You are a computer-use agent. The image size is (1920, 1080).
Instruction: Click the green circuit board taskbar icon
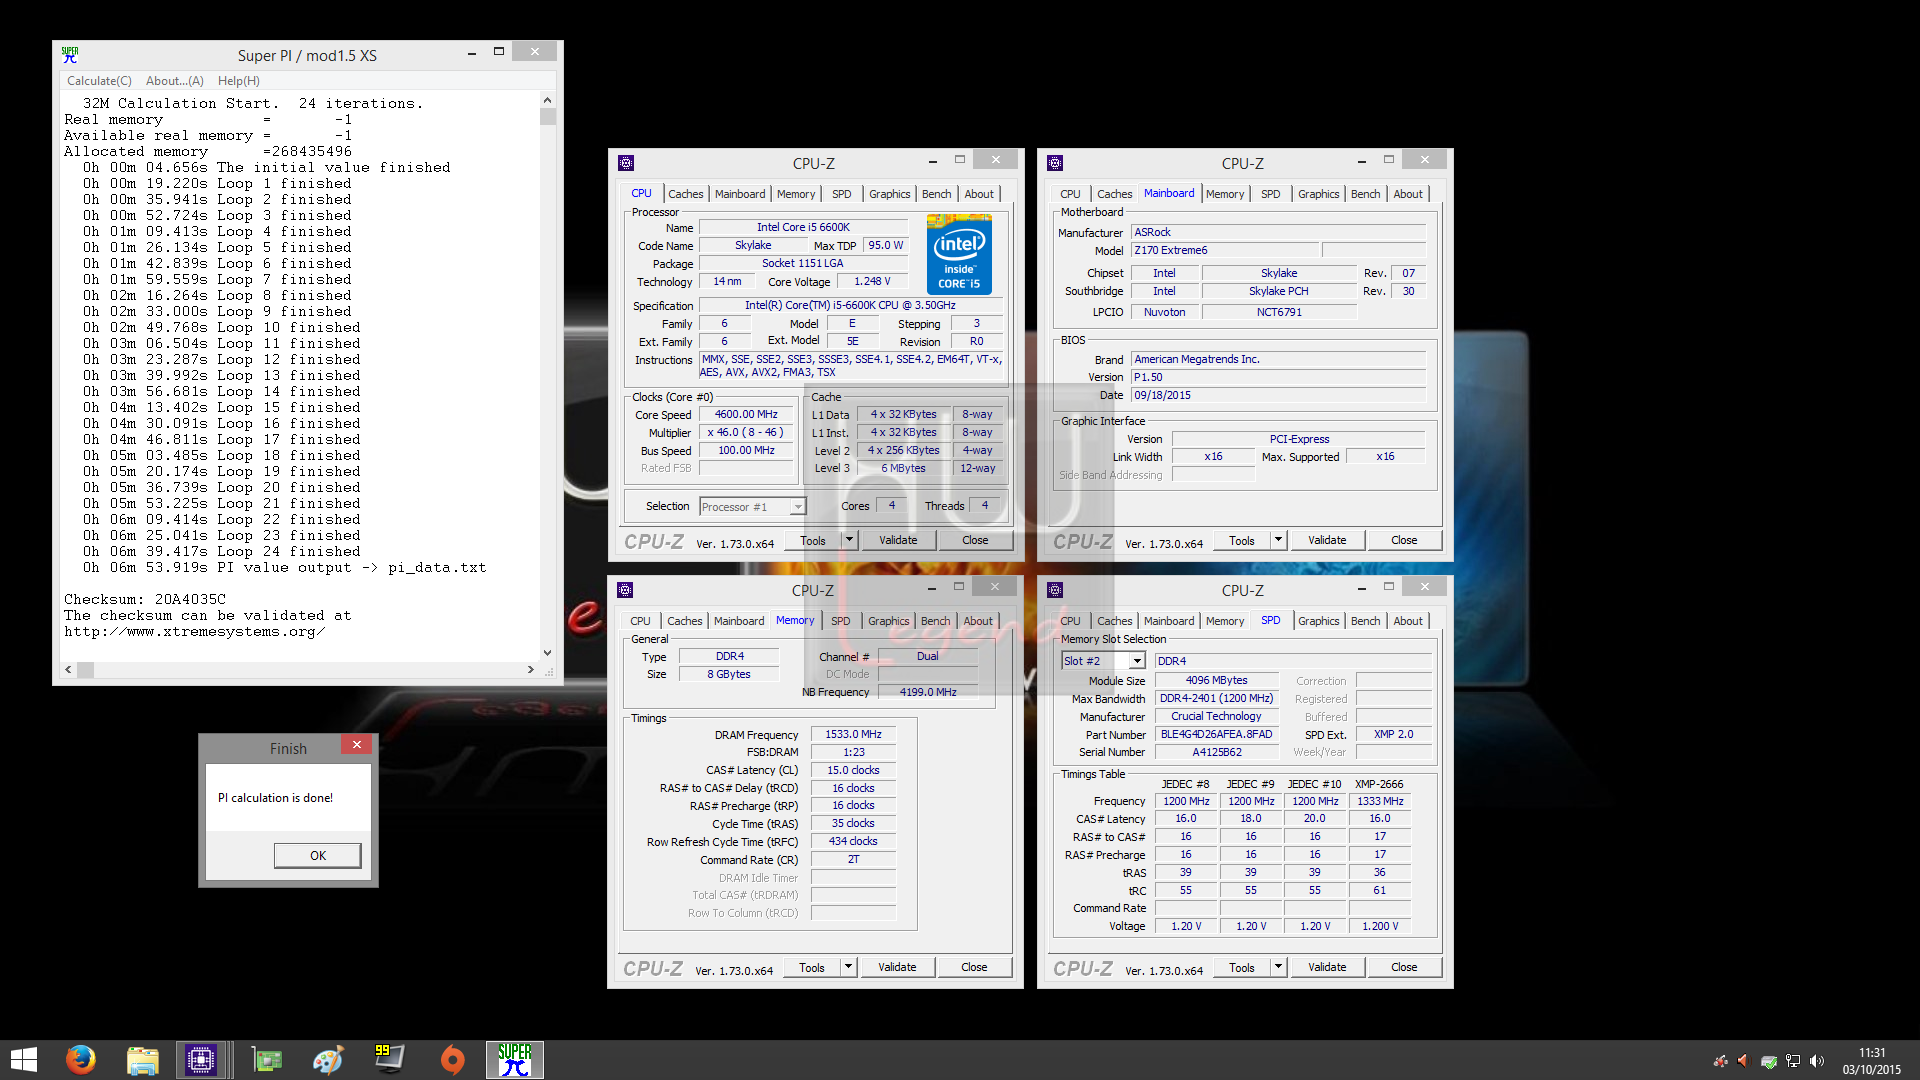tap(266, 1060)
